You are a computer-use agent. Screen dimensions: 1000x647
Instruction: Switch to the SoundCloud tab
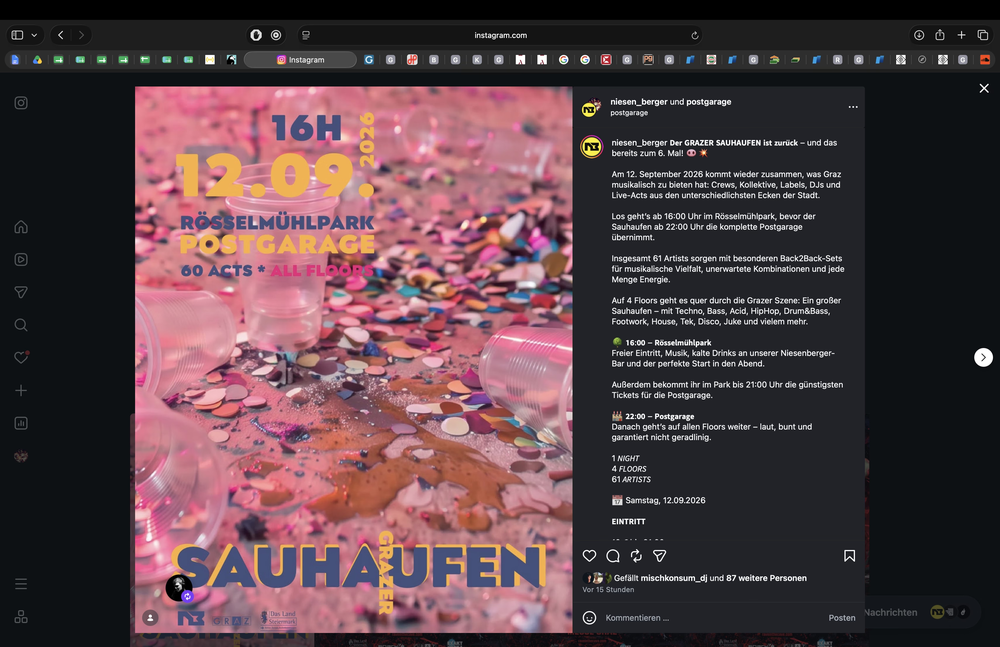[985, 60]
